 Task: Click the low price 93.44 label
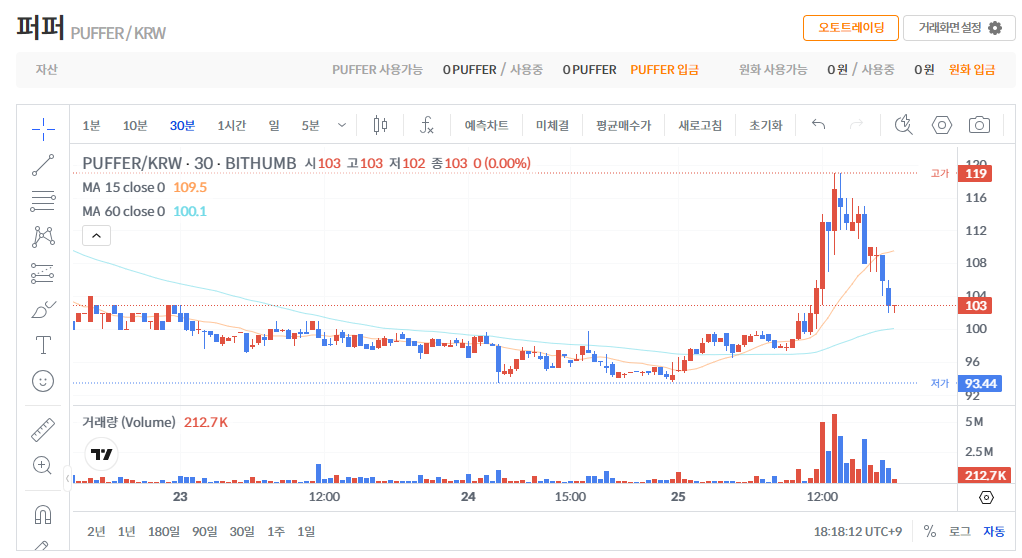pyautogui.click(x=980, y=383)
